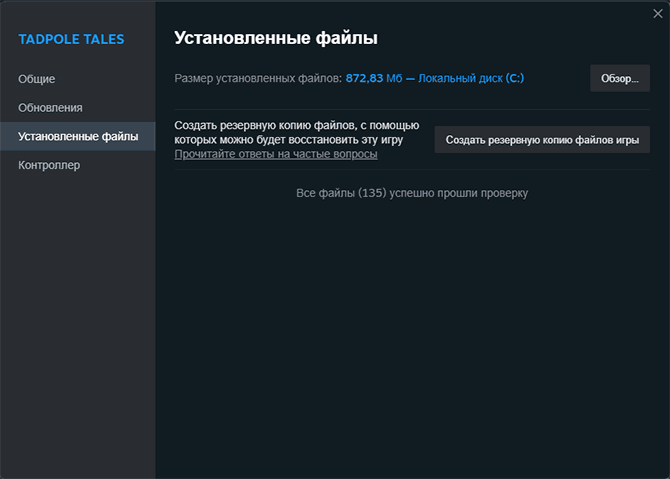This screenshot has height=479, width=670.
Task: Click the backup description text beginning Создать резервную копию
Action: 297,132
